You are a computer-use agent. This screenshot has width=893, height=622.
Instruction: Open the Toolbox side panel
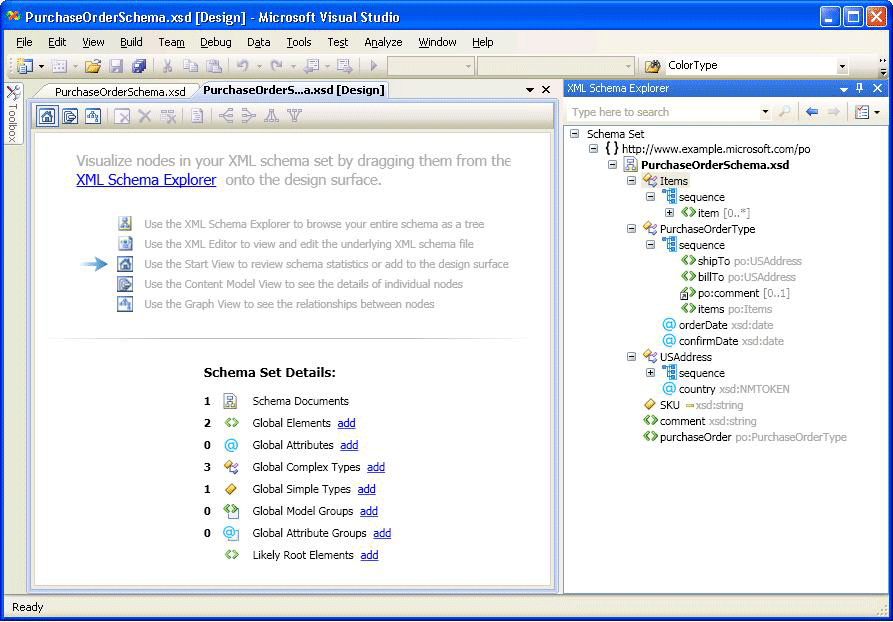tap(13, 114)
